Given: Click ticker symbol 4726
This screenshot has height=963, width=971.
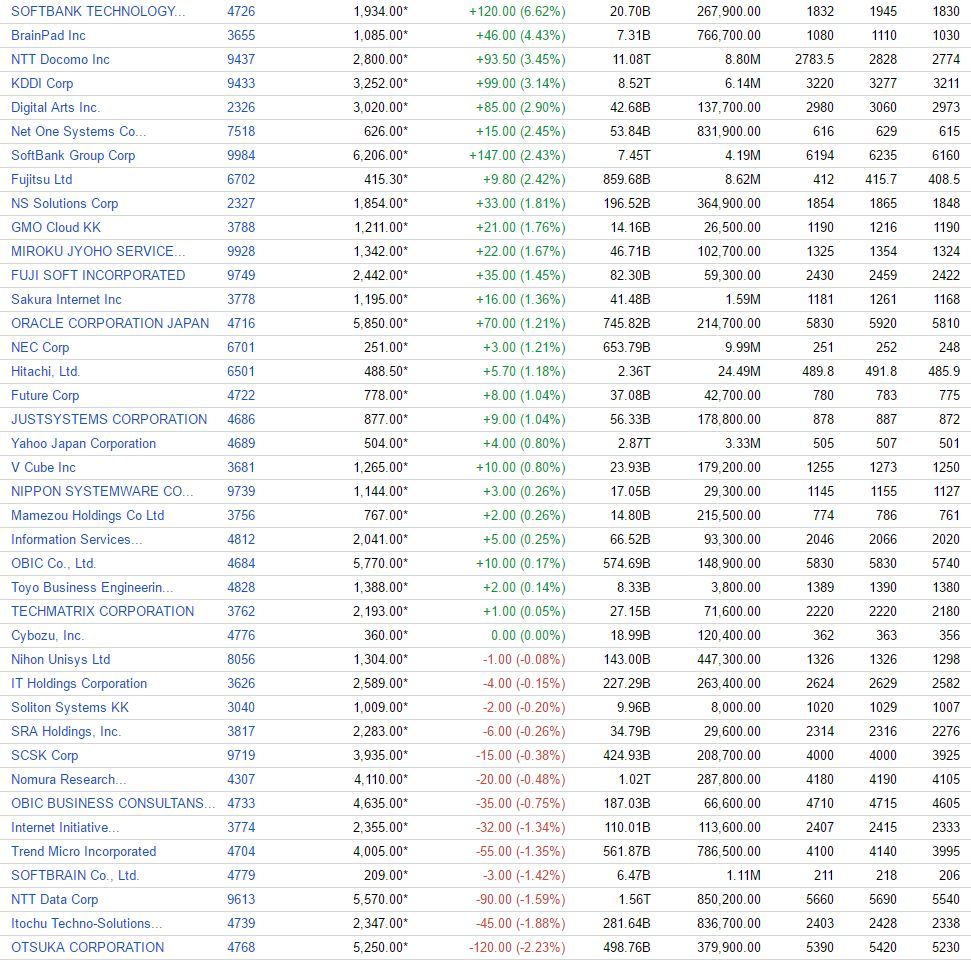Looking at the screenshot, I should [x=241, y=11].
